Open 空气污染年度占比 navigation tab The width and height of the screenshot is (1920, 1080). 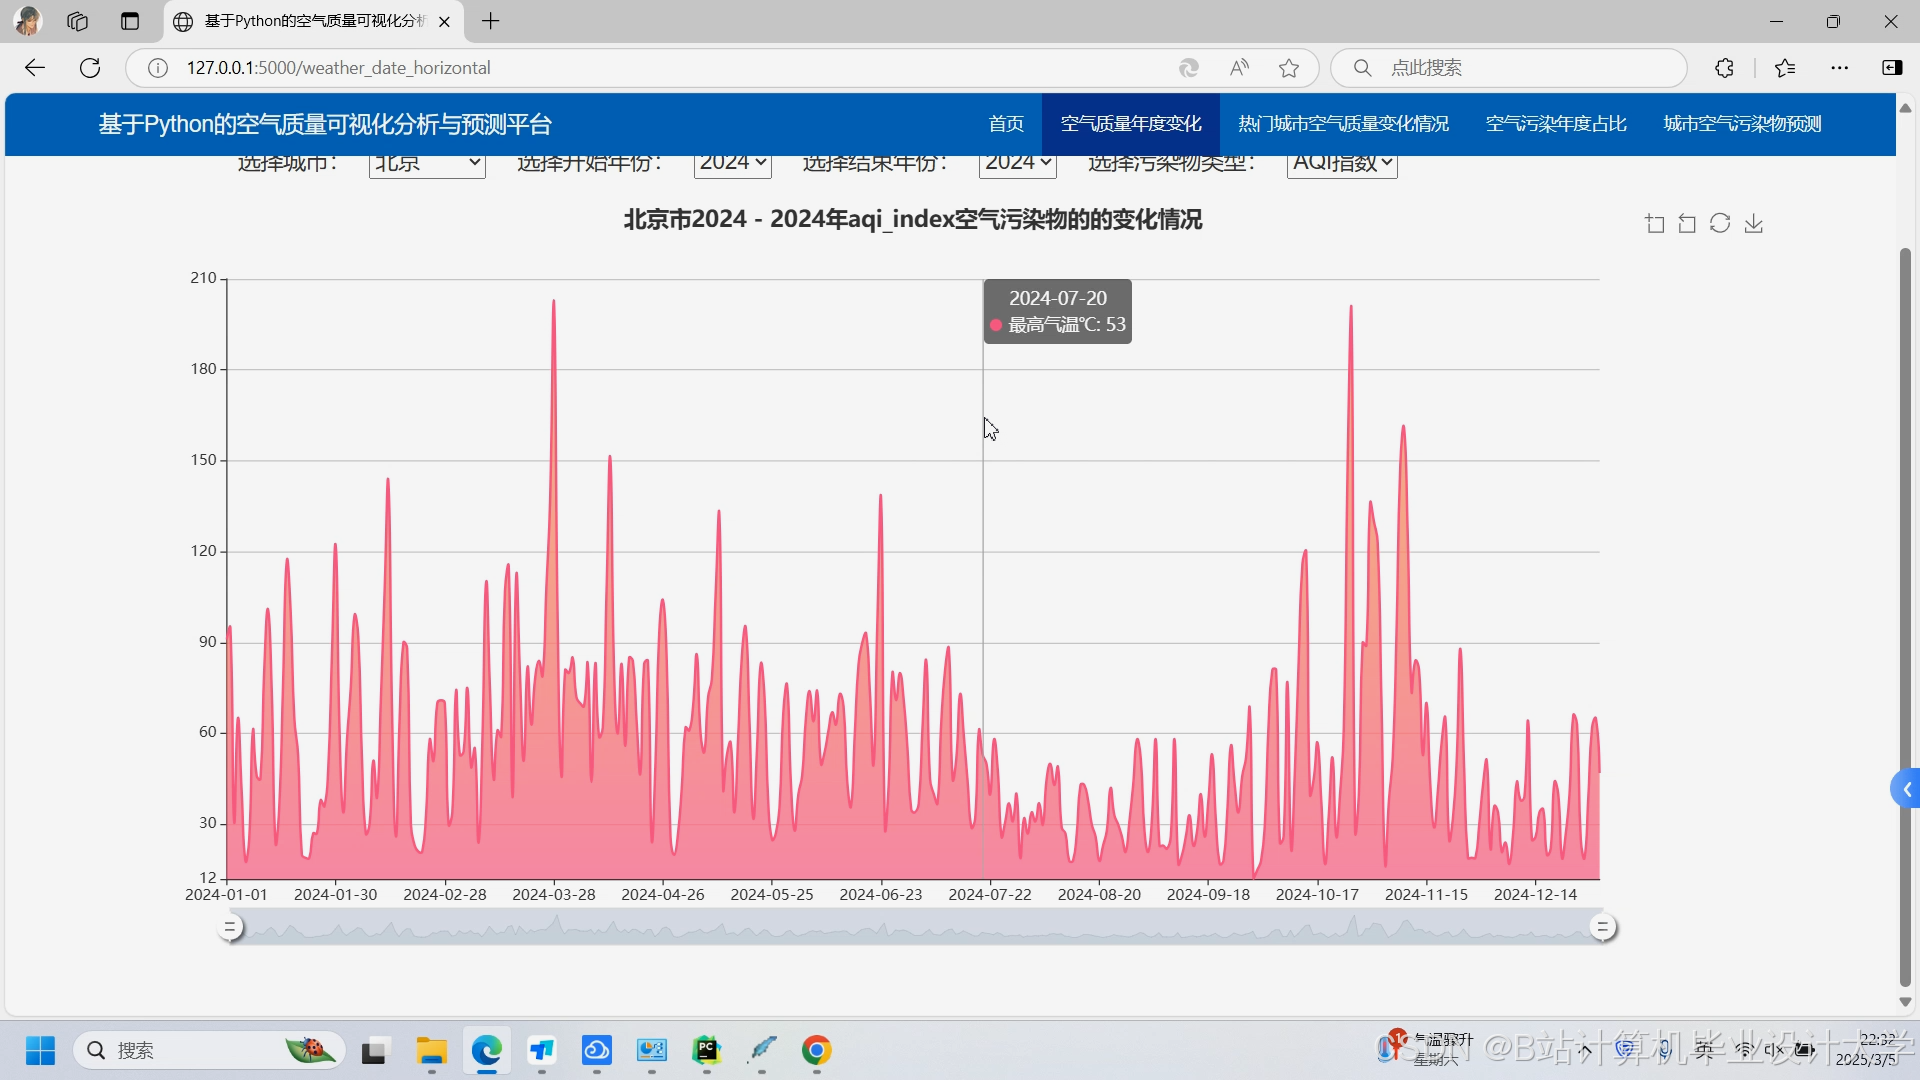click(1556, 124)
